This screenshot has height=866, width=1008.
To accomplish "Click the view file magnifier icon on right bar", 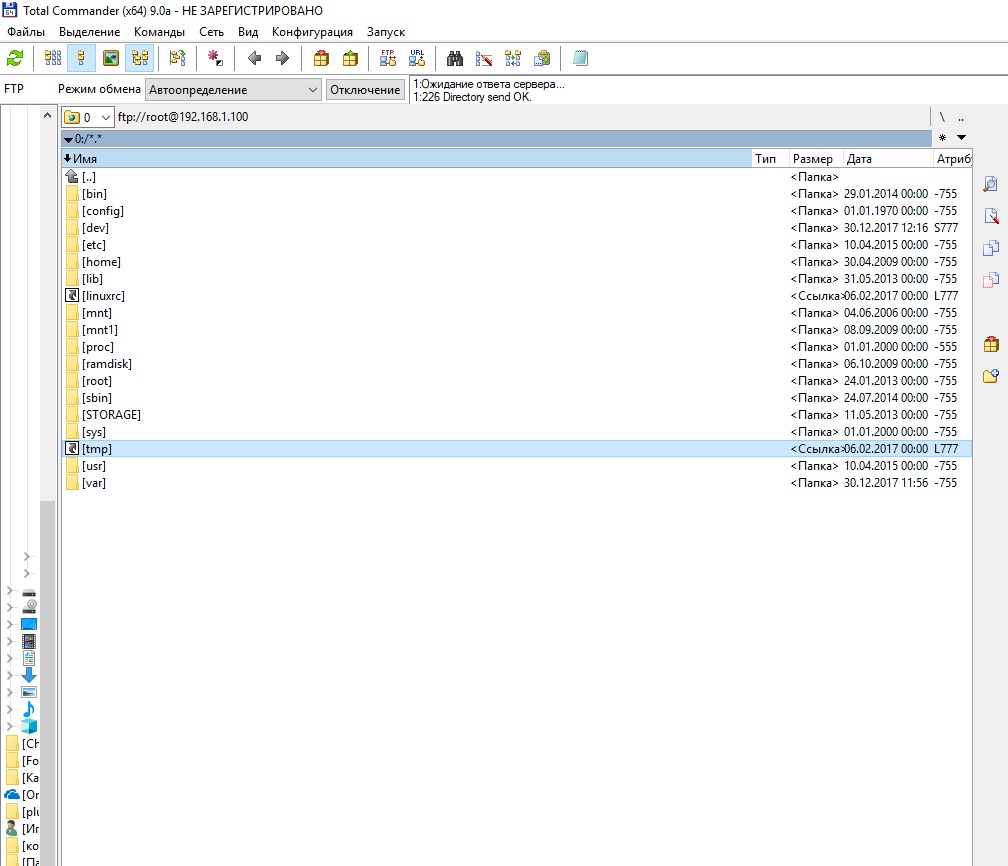I will click(991, 184).
